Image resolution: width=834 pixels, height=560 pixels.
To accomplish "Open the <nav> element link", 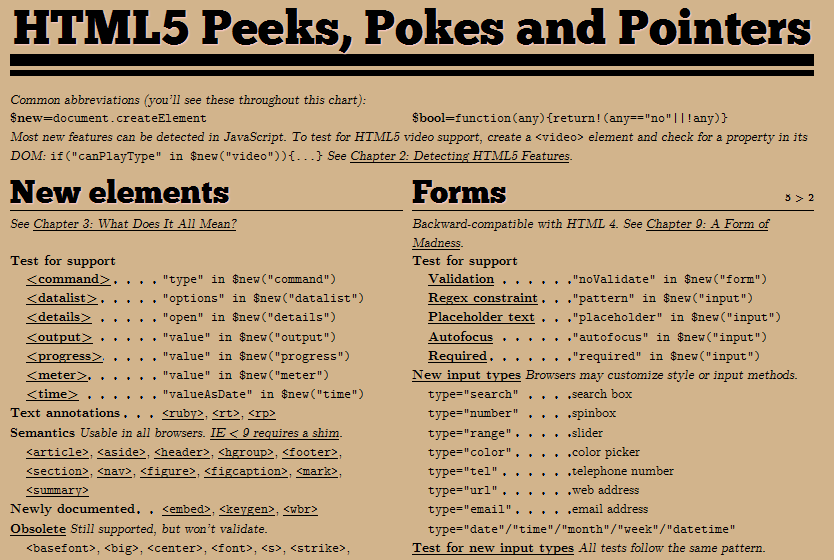I will click(x=114, y=472).
